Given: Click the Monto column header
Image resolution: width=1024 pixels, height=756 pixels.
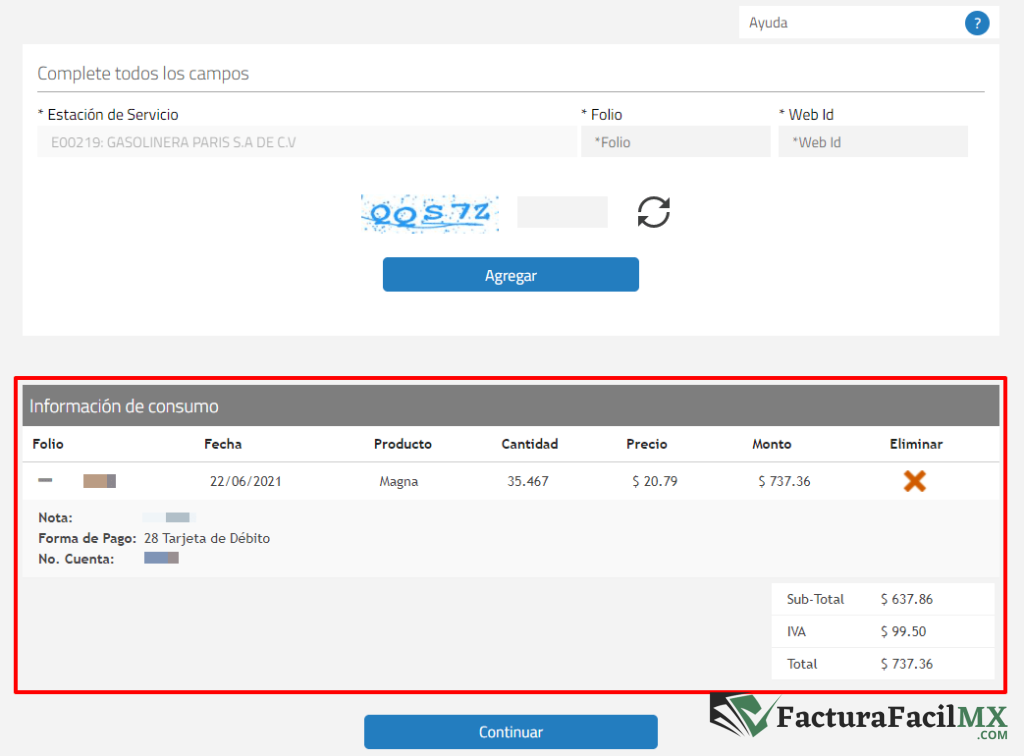Looking at the screenshot, I should (771, 444).
